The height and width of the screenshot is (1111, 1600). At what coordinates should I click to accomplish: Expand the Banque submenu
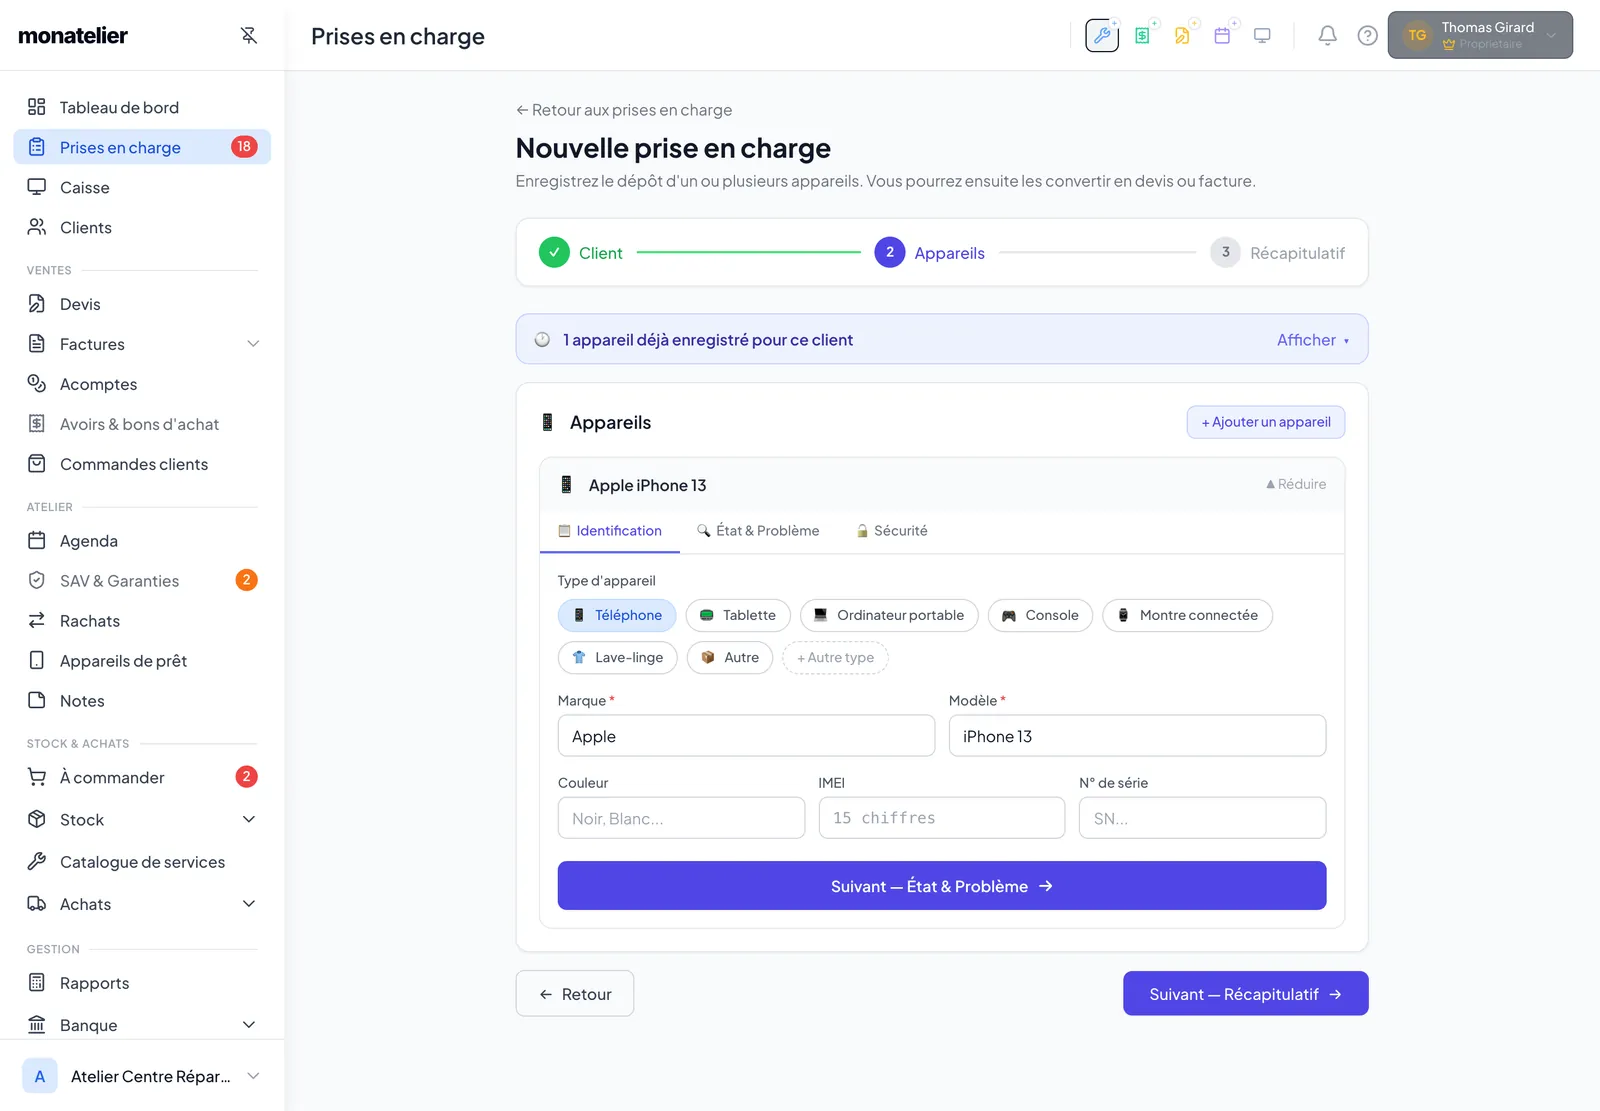coord(249,1025)
